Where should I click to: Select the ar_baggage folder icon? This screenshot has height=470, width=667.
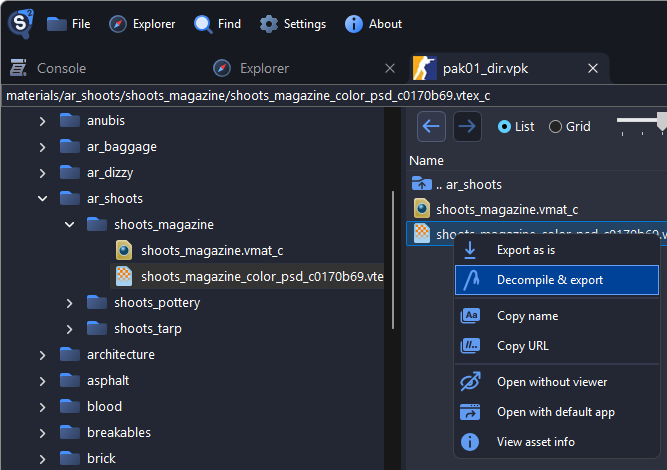click(x=70, y=146)
